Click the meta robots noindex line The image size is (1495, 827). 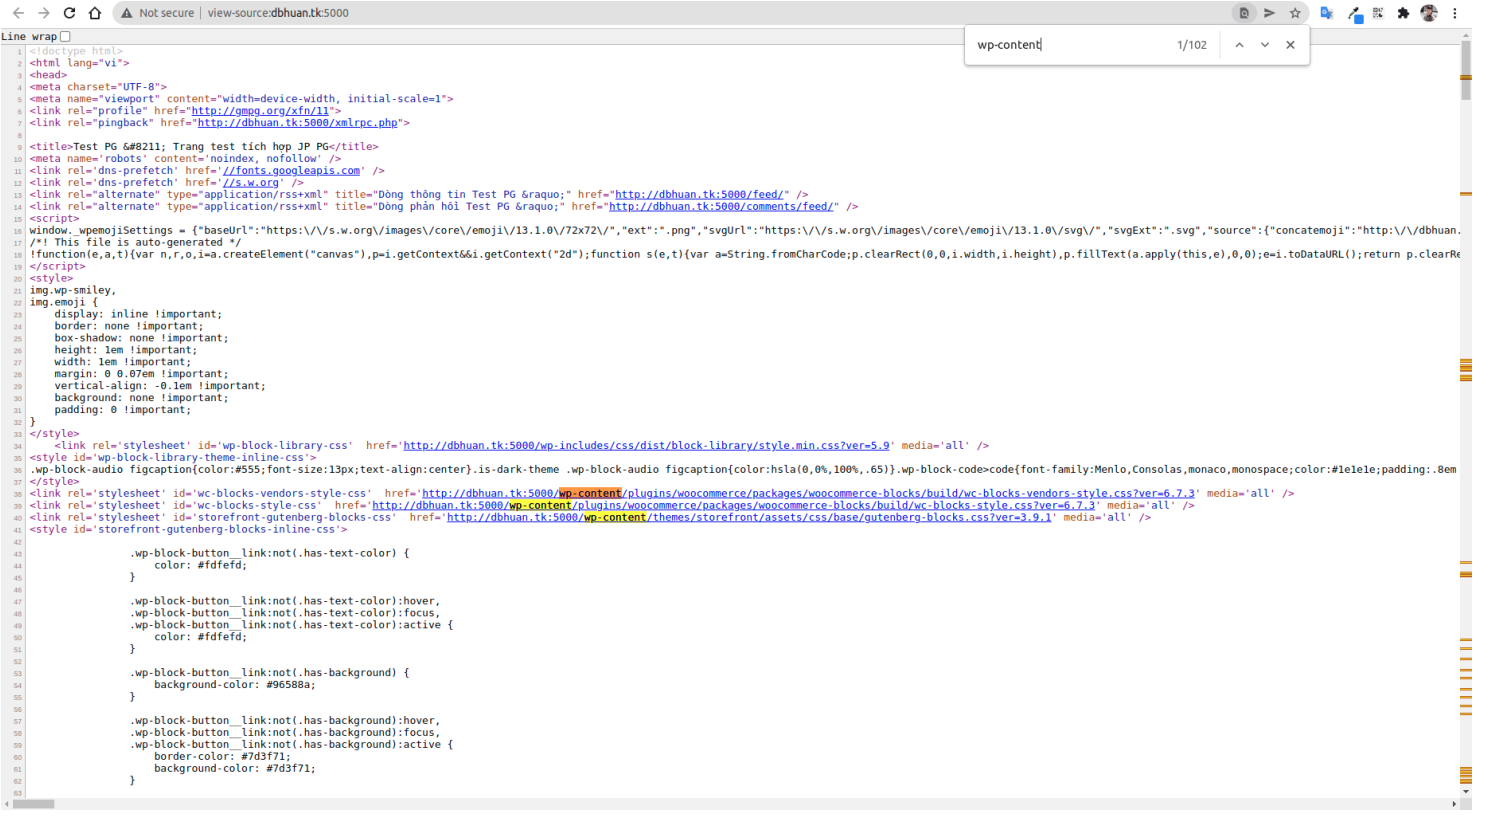(185, 159)
